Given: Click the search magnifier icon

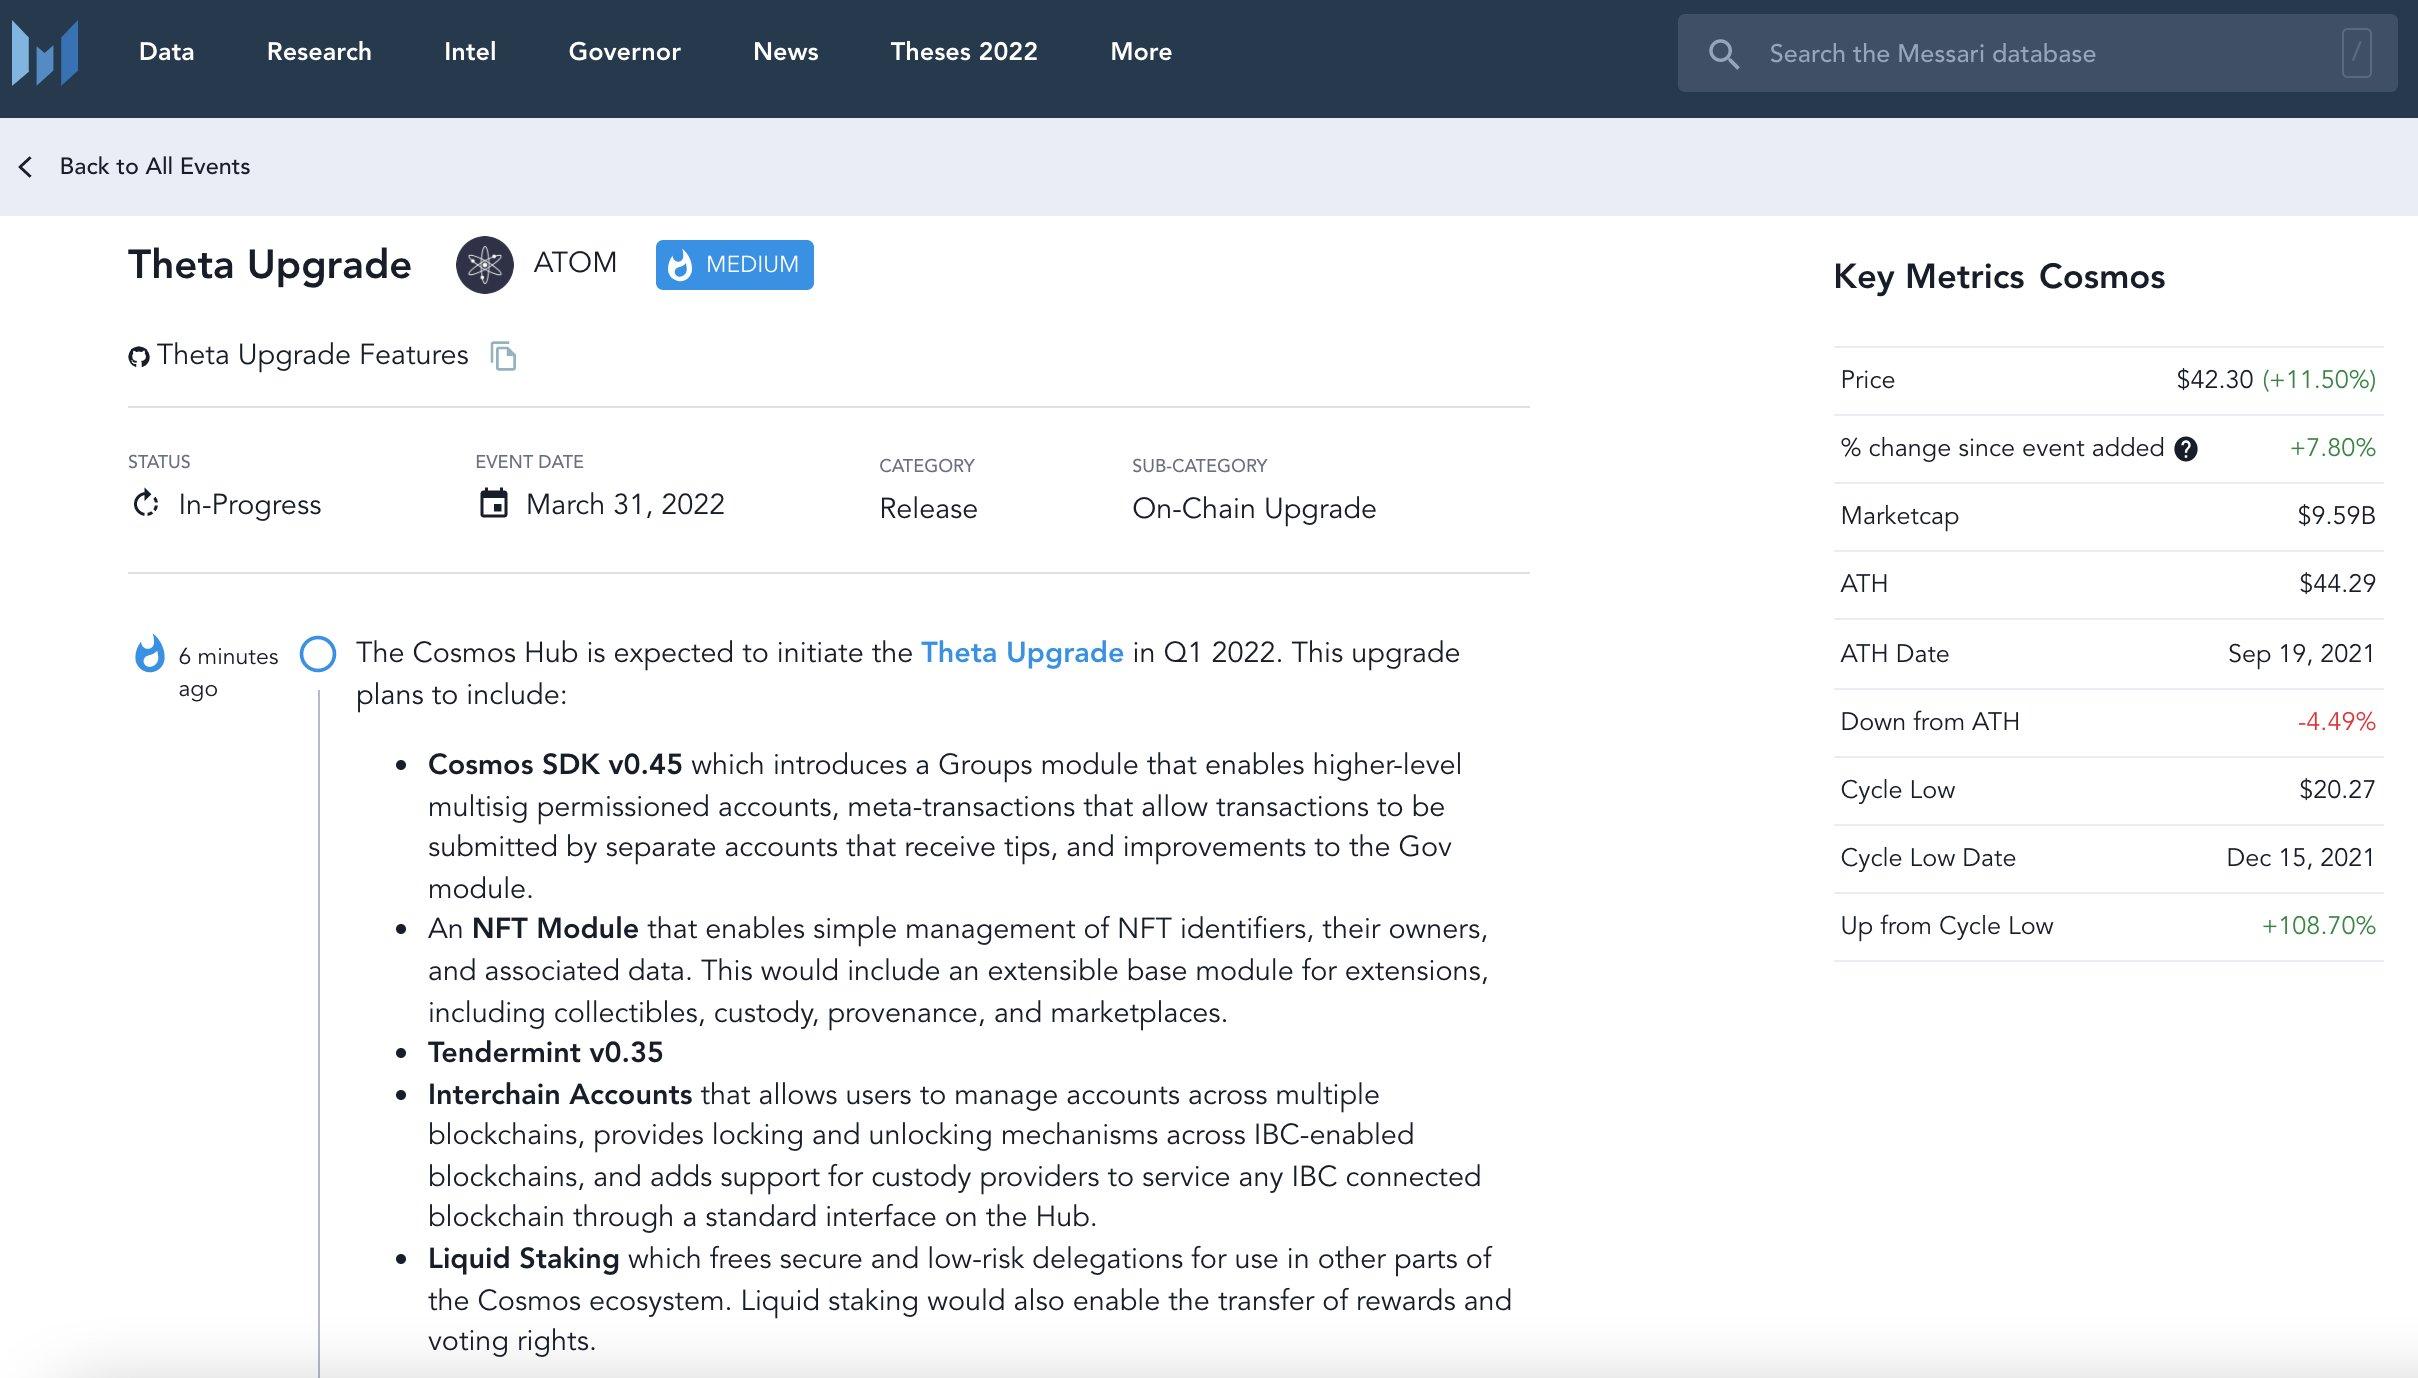Looking at the screenshot, I should (x=1723, y=54).
